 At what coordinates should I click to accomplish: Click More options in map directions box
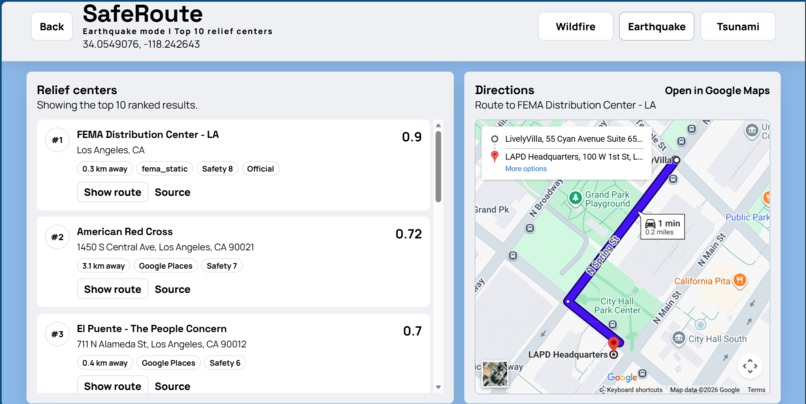click(525, 169)
